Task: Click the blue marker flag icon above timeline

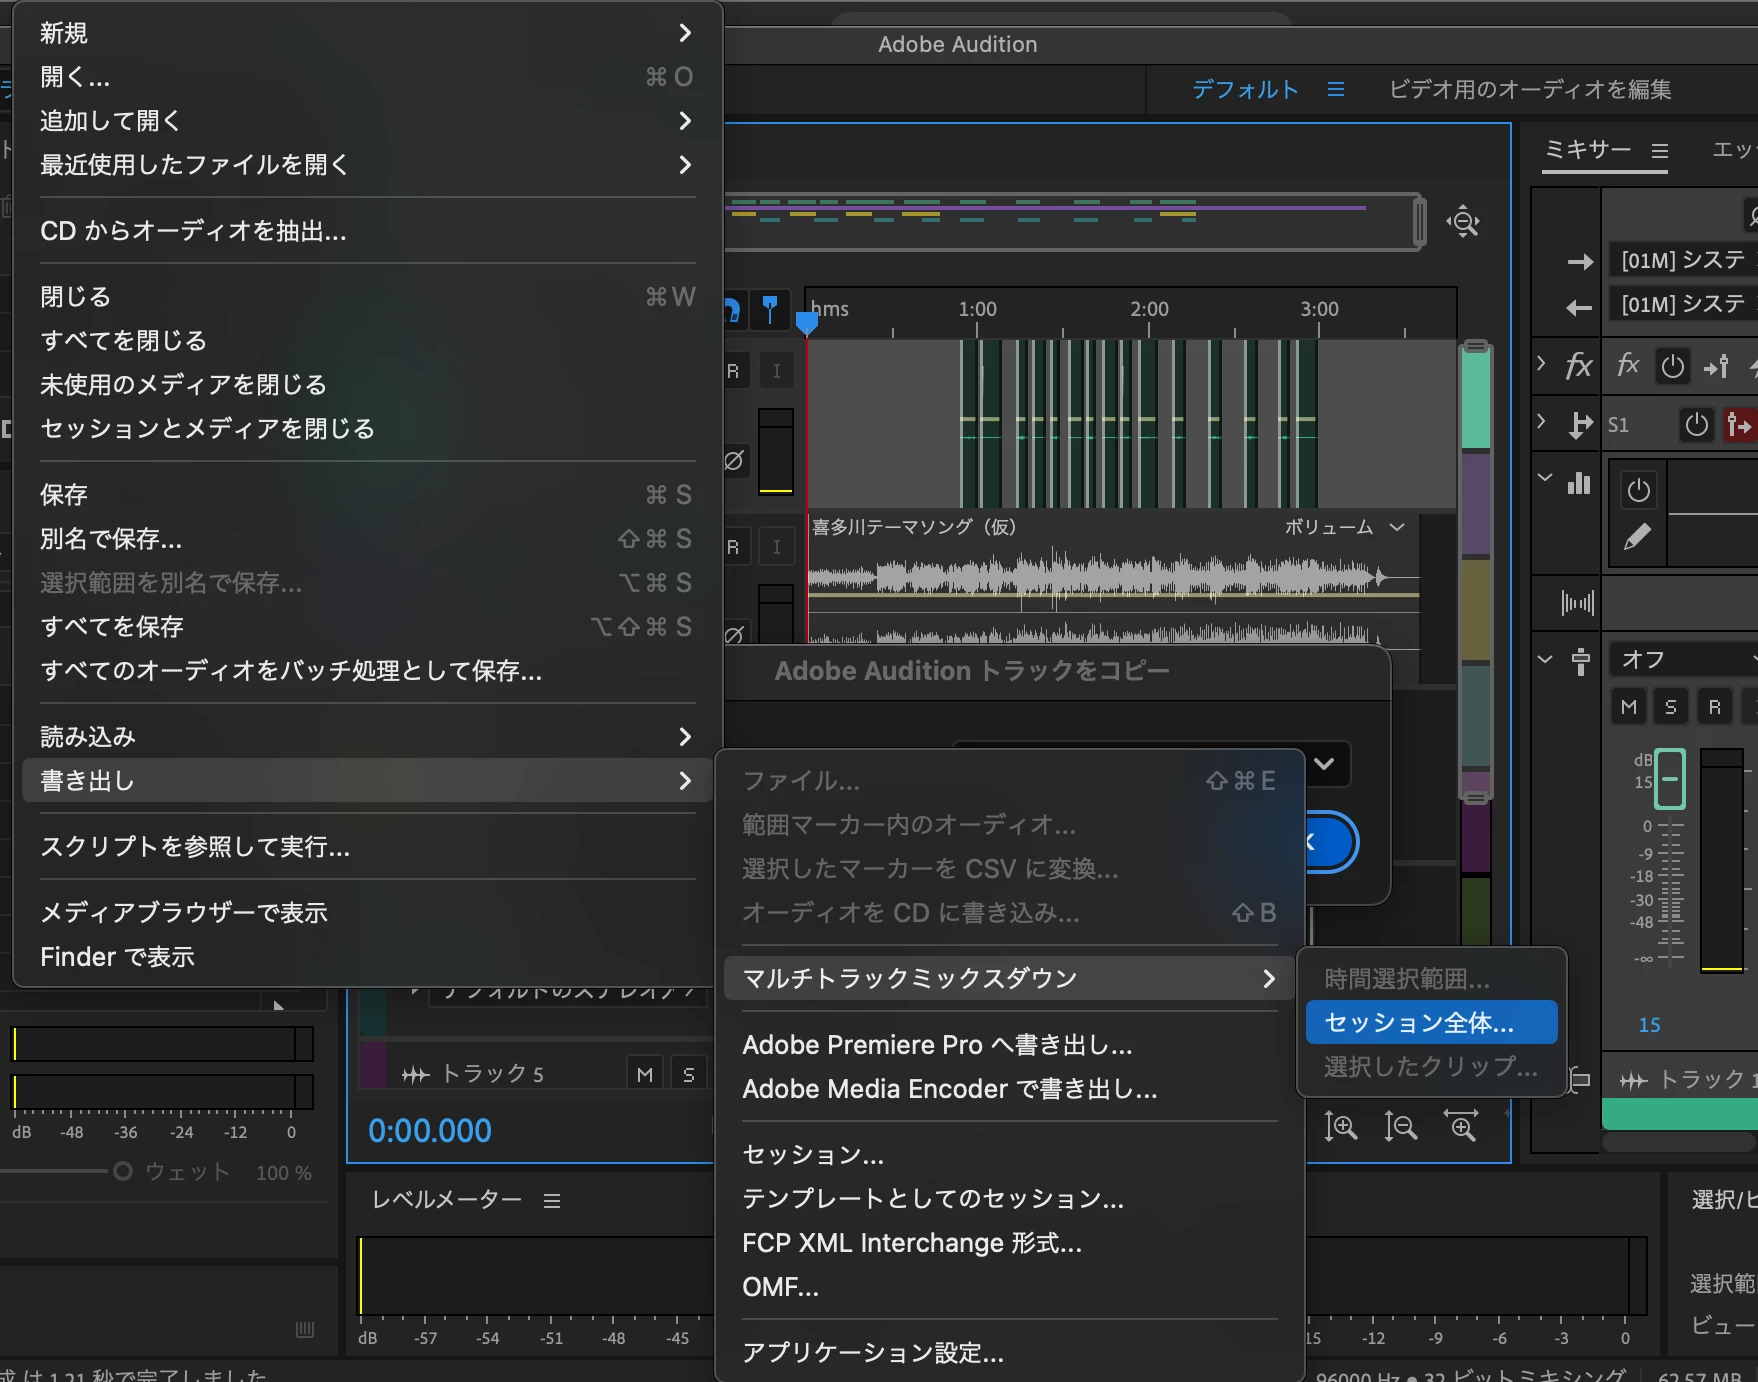Action: 769,309
